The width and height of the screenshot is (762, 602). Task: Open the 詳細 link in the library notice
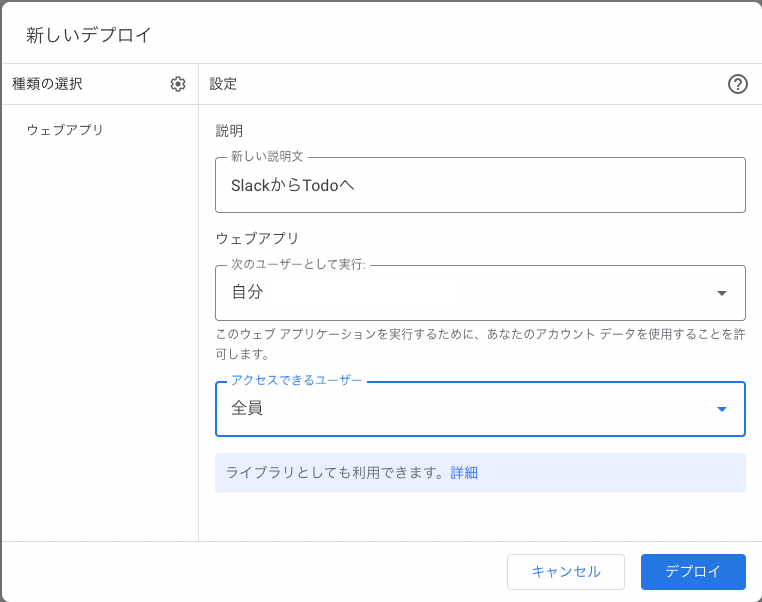tap(464, 473)
